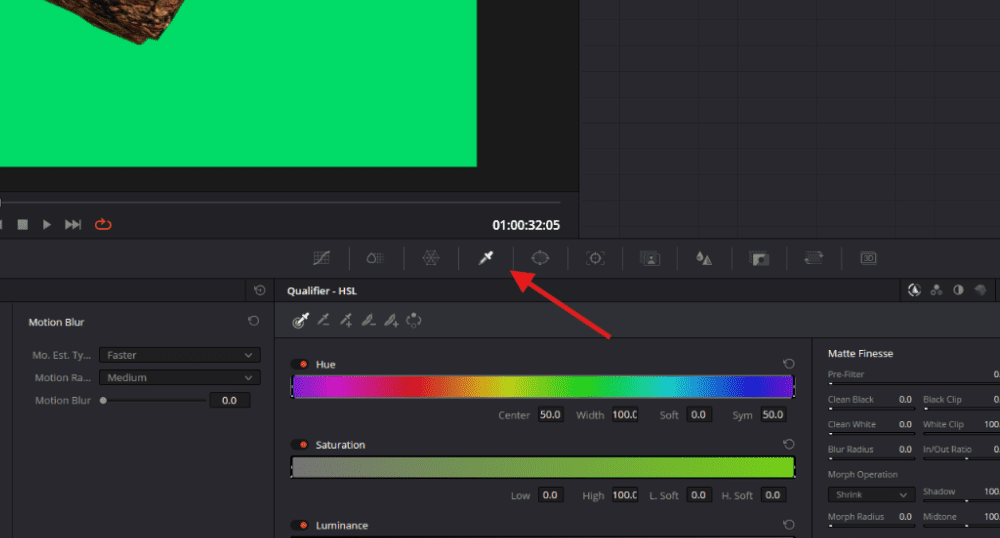Open the Curves palette
Viewport: 1000px width, 538px height.
tap(321, 258)
